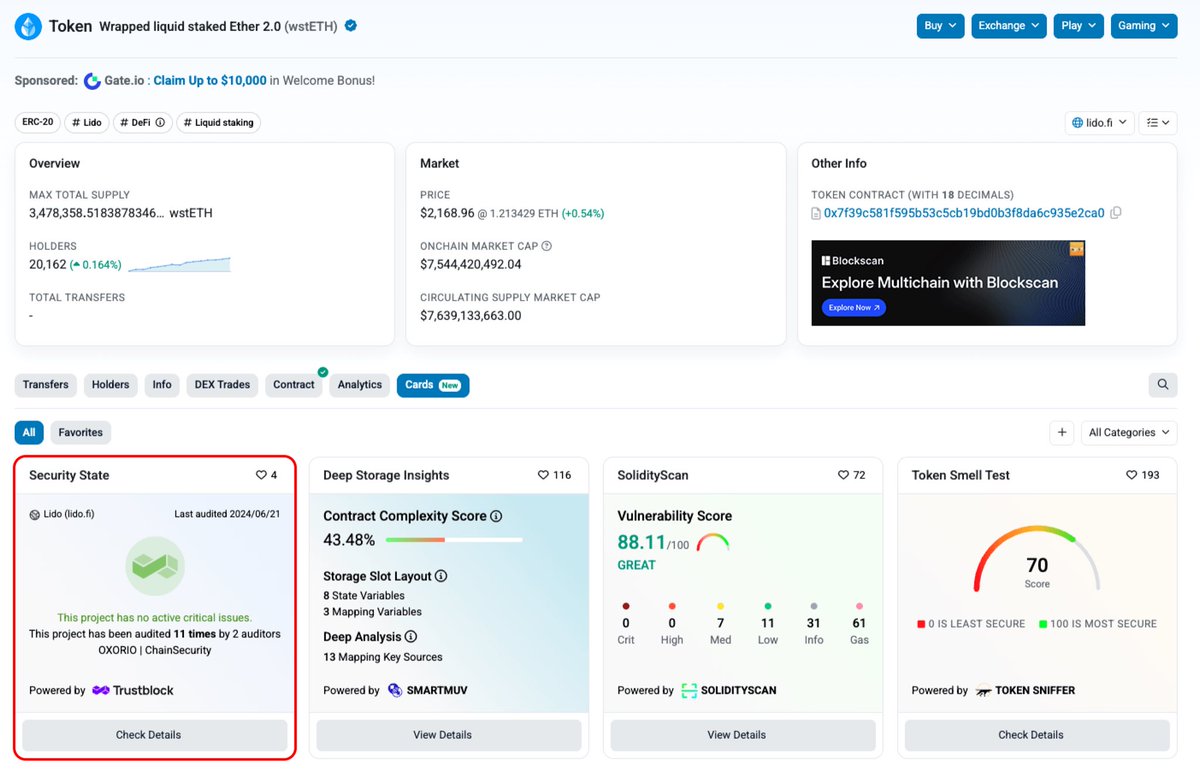Image resolution: width=1200 pixels, height=769 pixels.
Task: Switch to the Contract tab
Action: click(294, 385)
